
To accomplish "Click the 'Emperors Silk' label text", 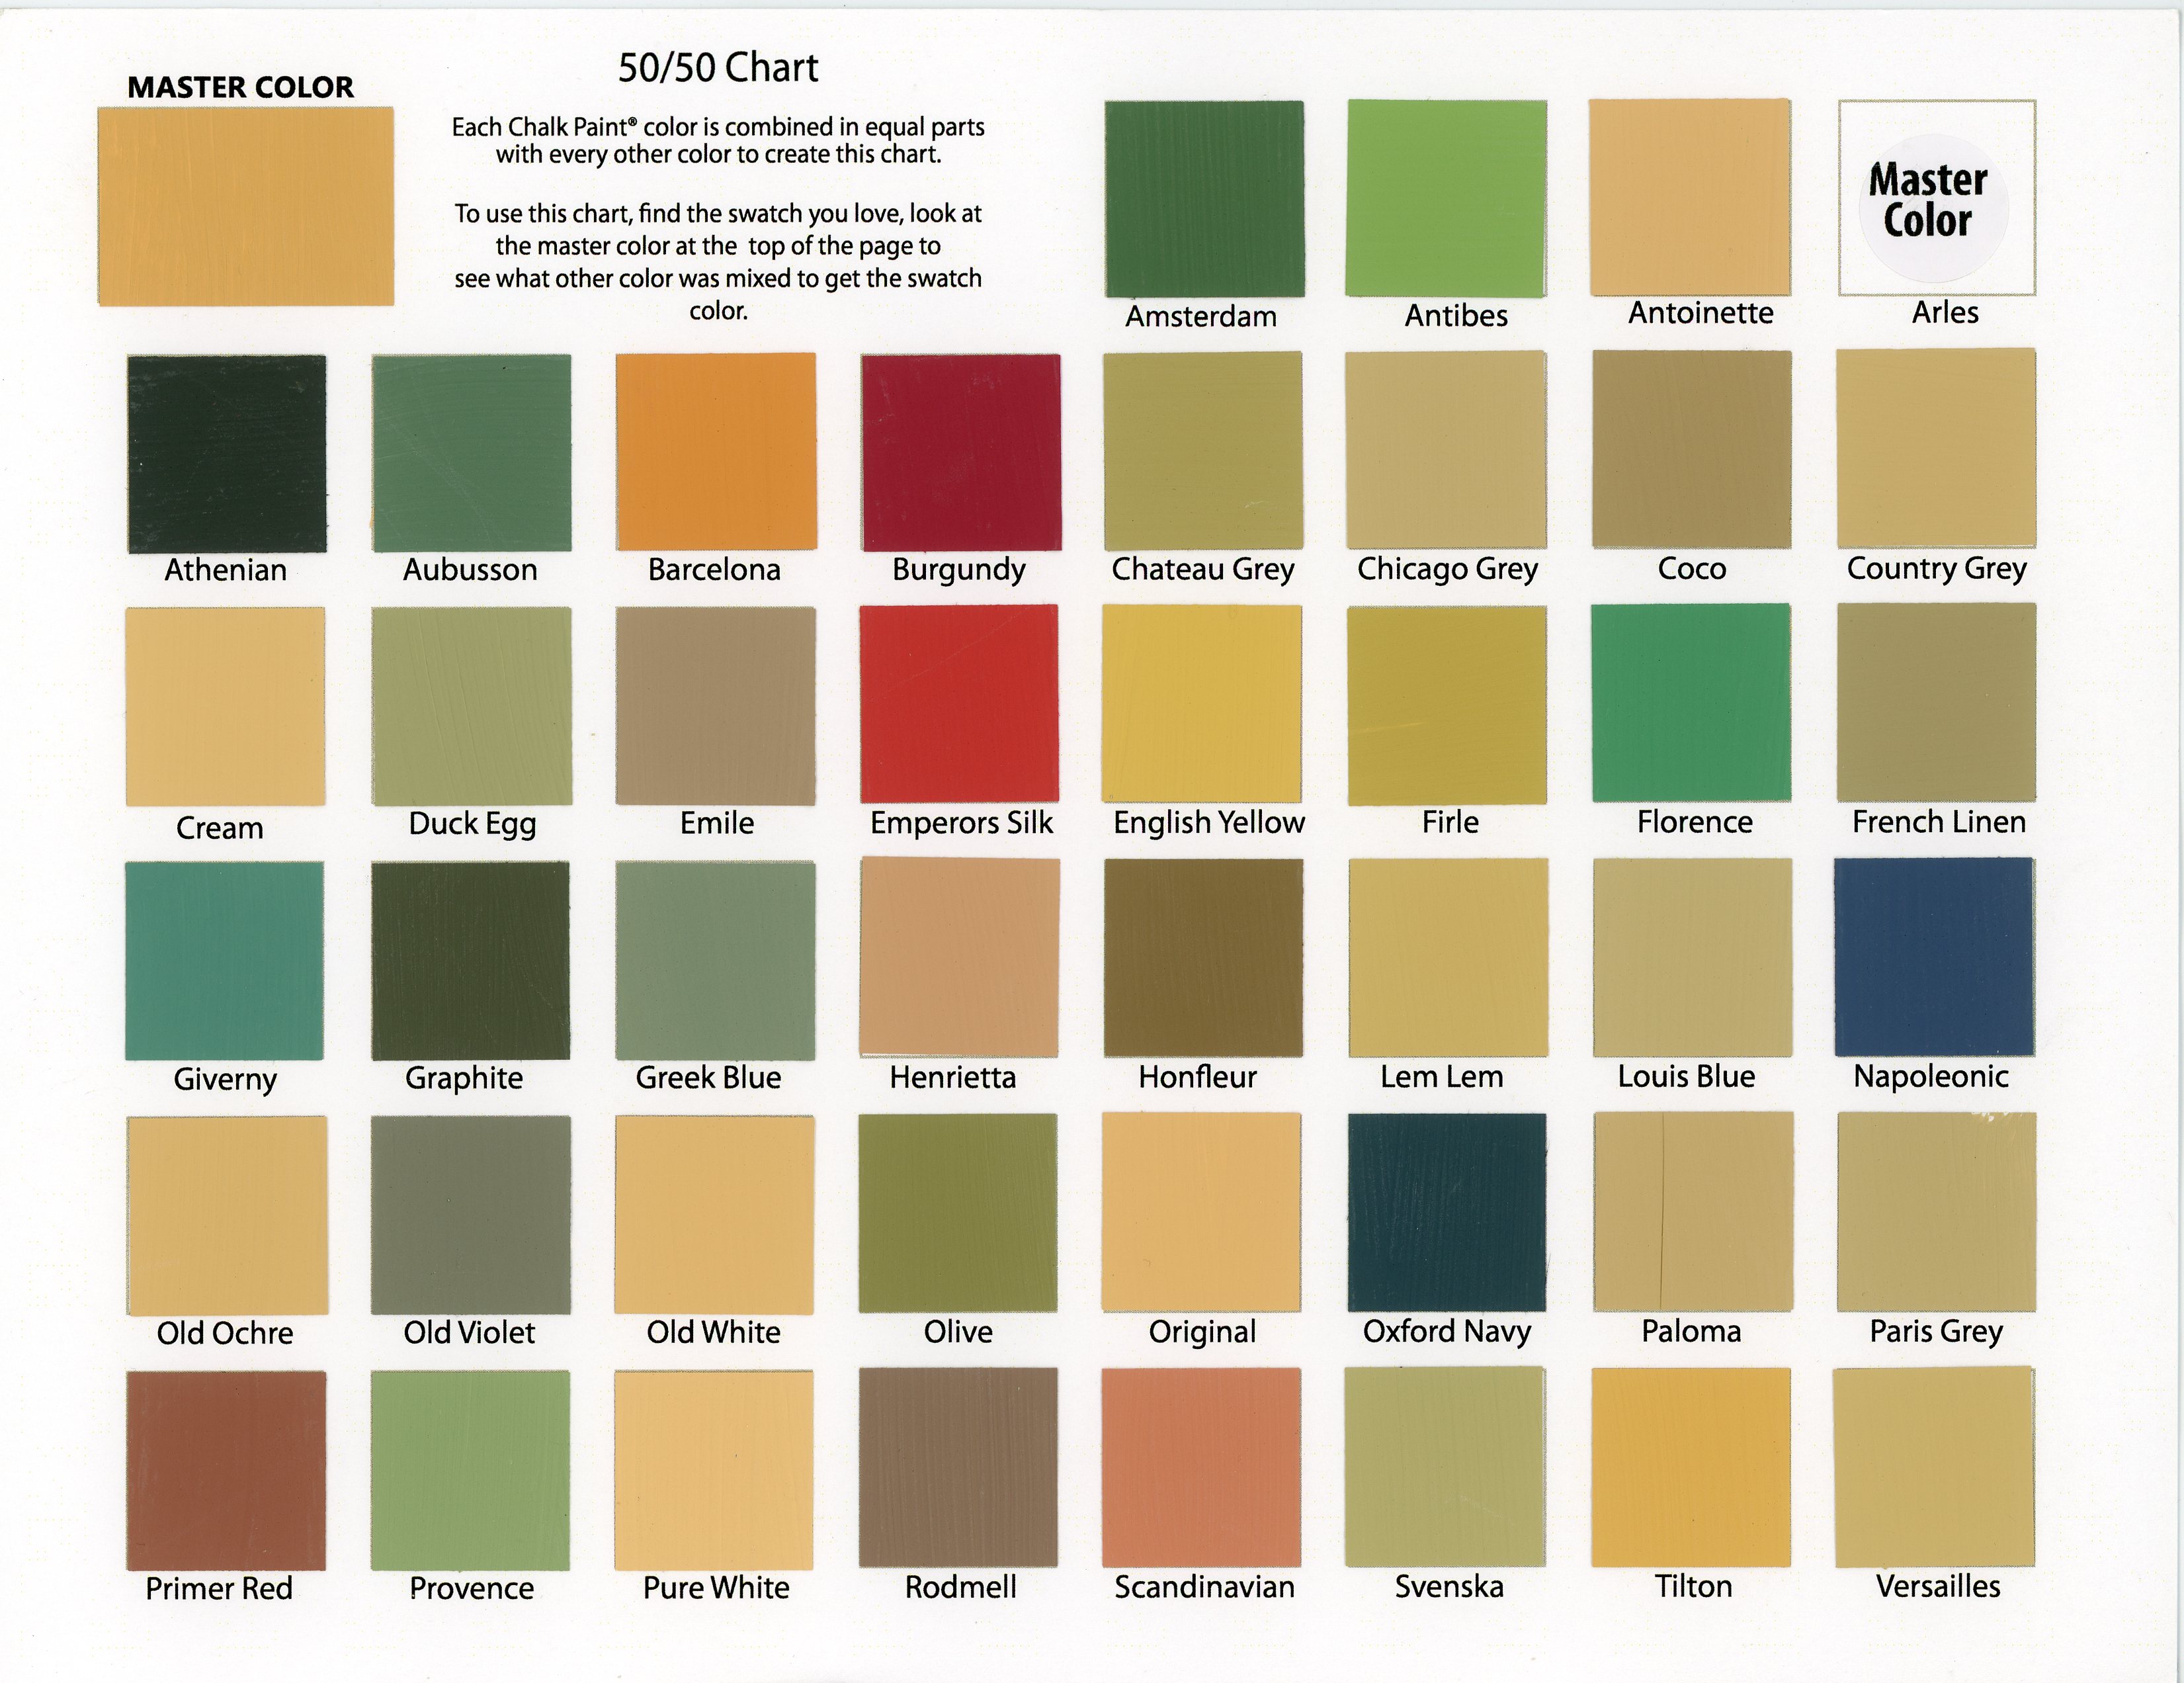I will (961, 823).
